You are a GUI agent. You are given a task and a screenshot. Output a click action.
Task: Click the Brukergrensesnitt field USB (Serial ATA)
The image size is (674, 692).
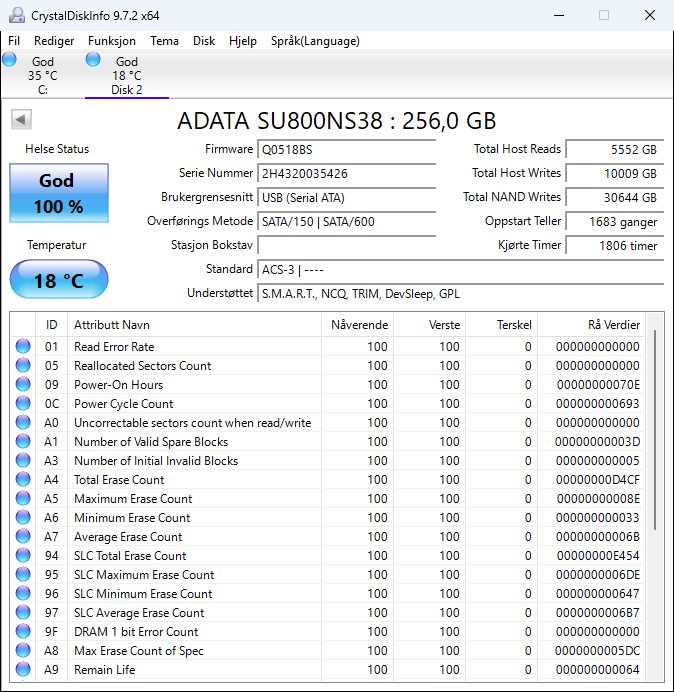[346, 197]
